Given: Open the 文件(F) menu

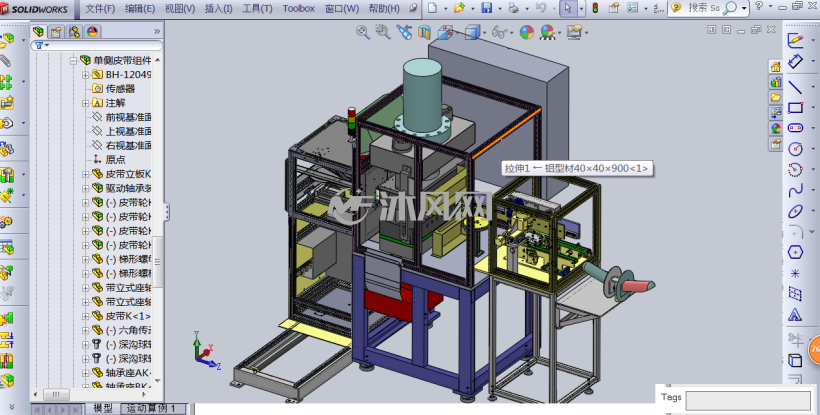Looking at the screenshot, I should 100,8.
